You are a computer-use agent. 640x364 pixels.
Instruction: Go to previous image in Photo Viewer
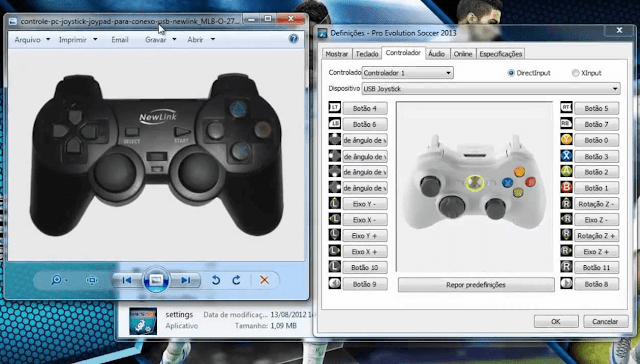(x=127, y=280)
